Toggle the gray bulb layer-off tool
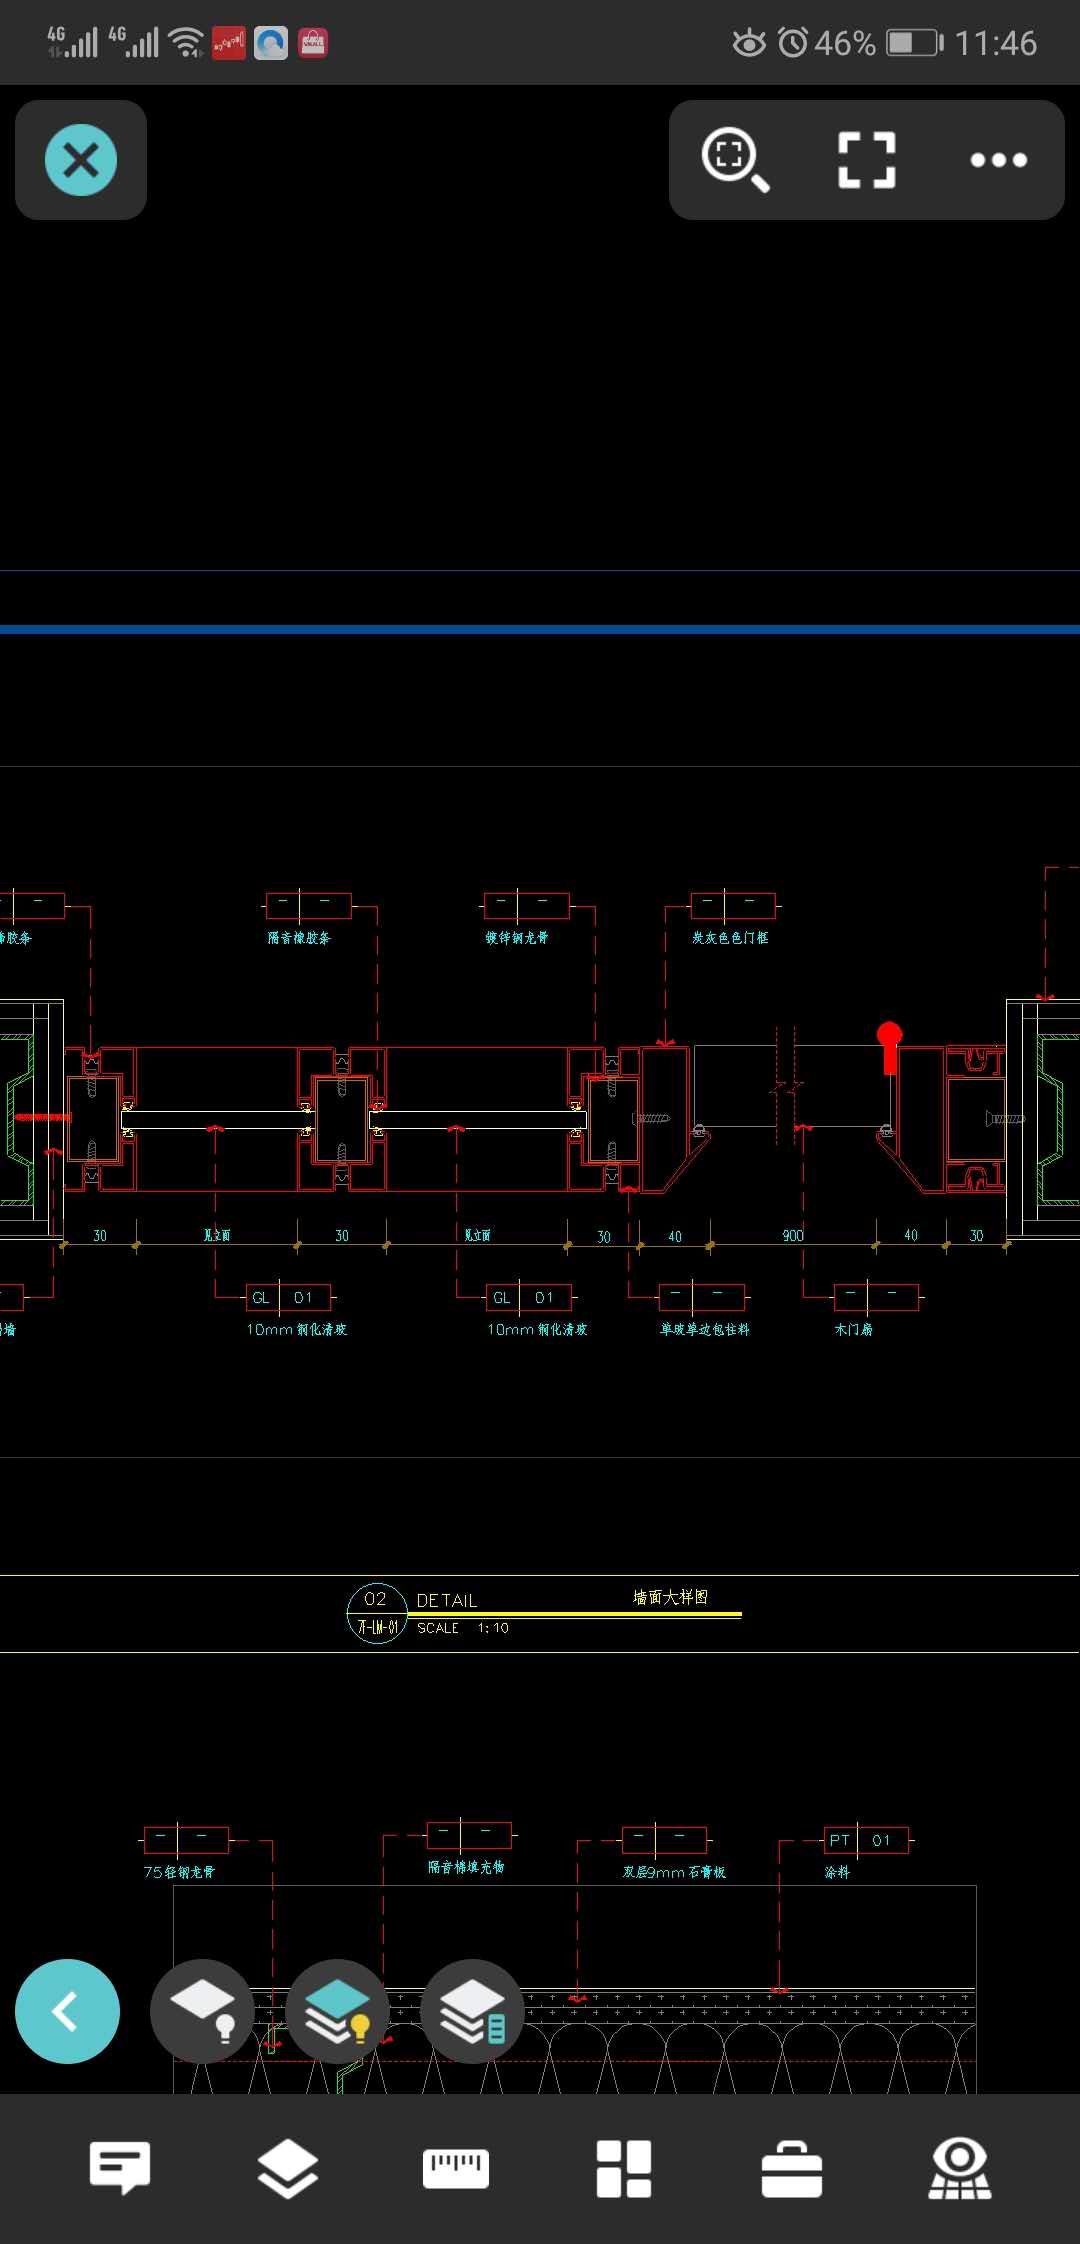The image size is (1080, 2244). (x=203, y=2011)
